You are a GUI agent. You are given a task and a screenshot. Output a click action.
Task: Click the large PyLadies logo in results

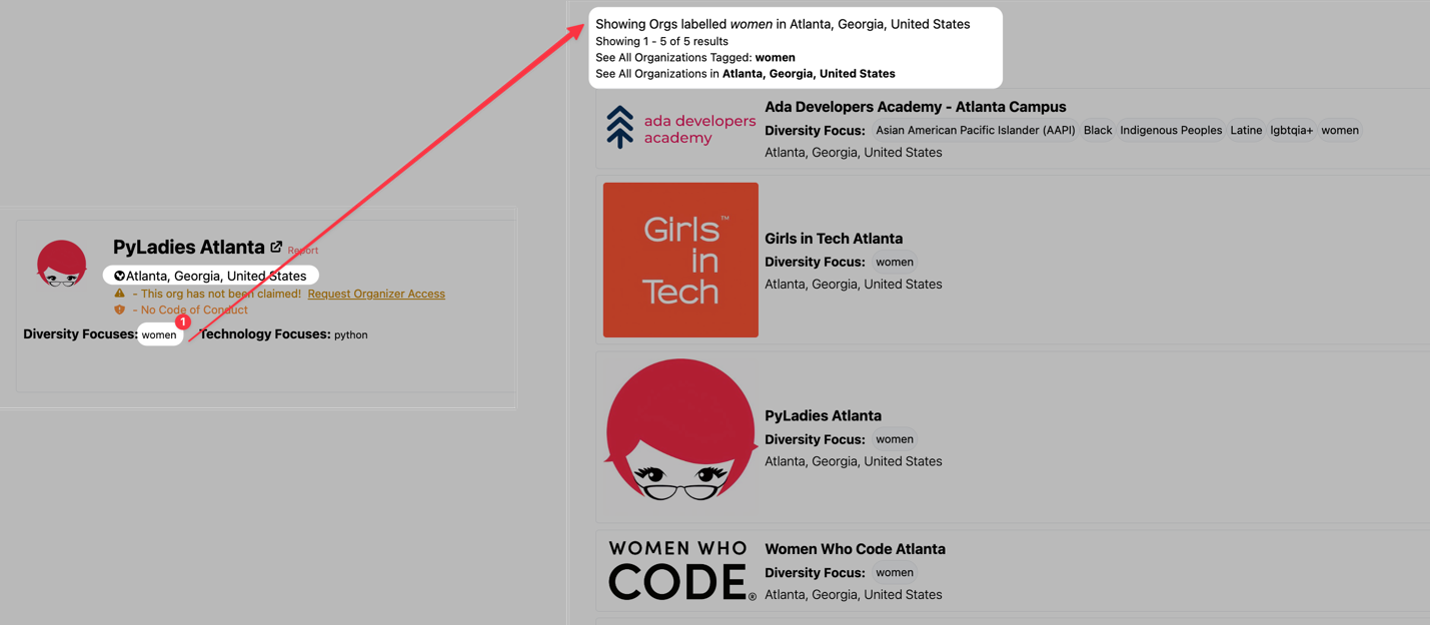click(x=680, y=430)
